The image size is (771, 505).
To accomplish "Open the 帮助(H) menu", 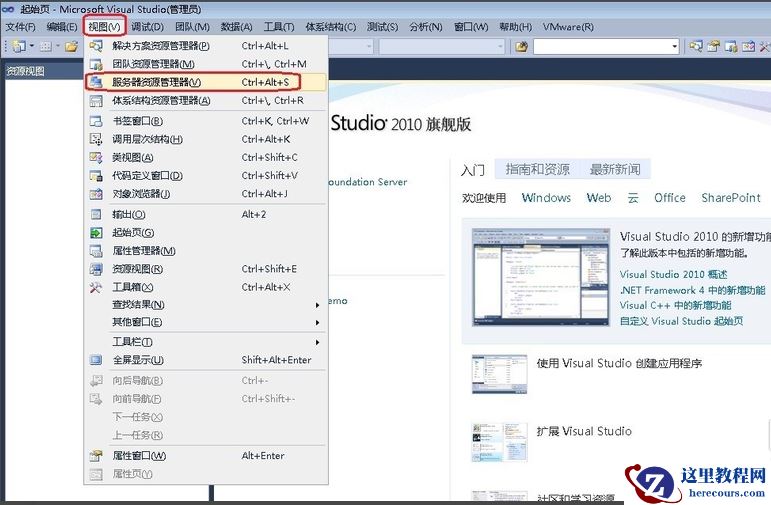I will [x=515, y=27].
